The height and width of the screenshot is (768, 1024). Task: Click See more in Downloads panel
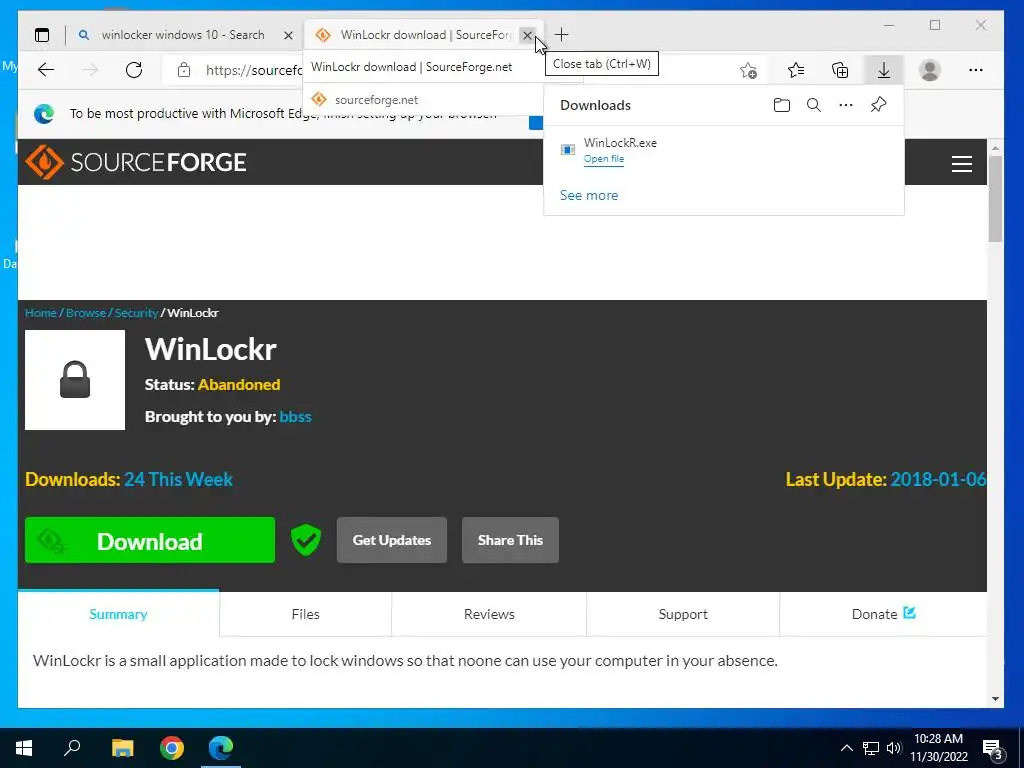(x=588, y=195)
